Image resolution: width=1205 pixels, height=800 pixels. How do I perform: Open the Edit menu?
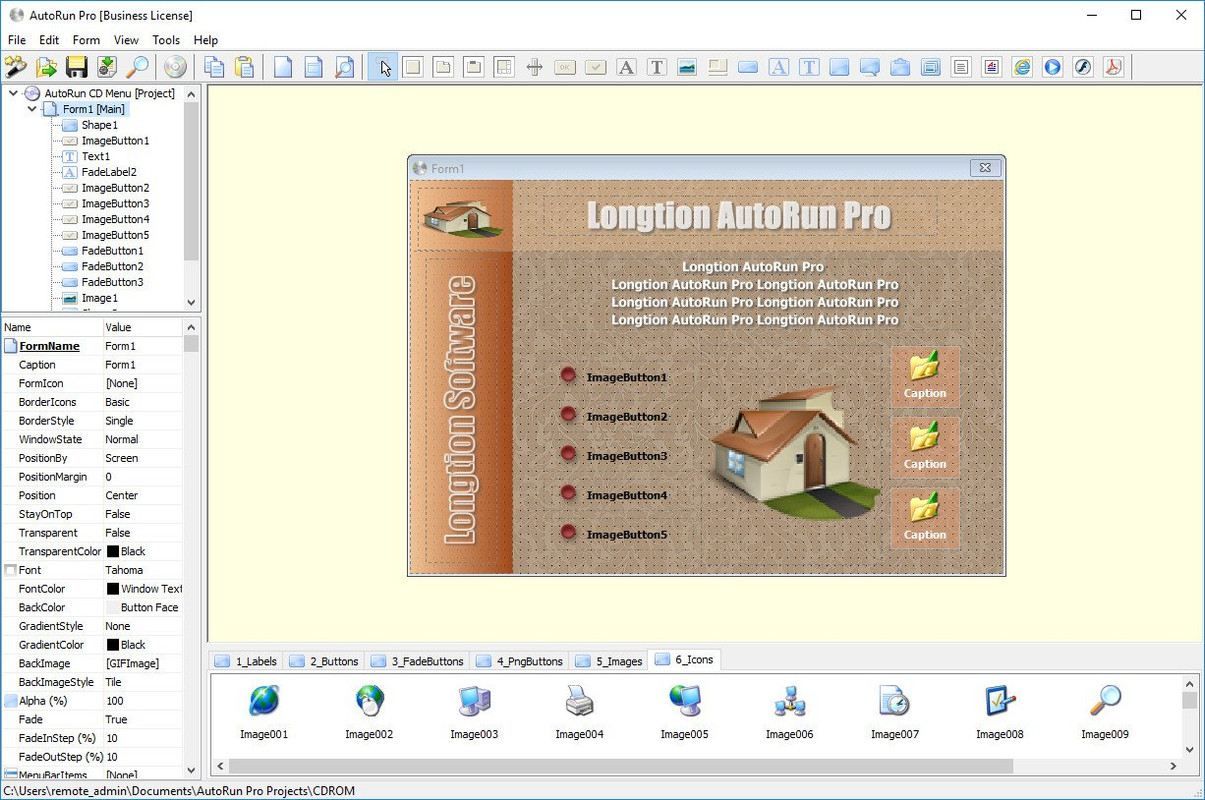[x=49, y=40]
